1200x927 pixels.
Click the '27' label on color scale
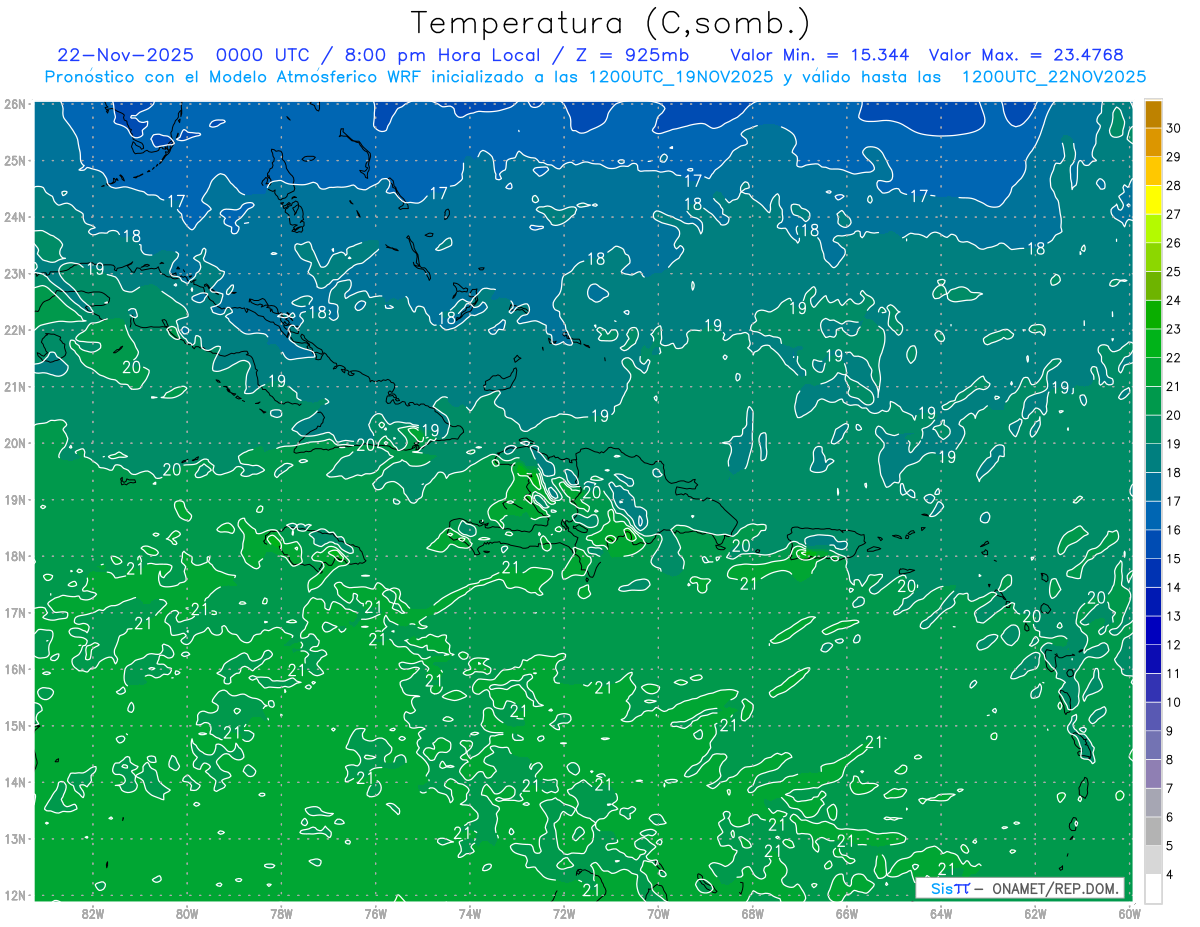pos(1174,214)
